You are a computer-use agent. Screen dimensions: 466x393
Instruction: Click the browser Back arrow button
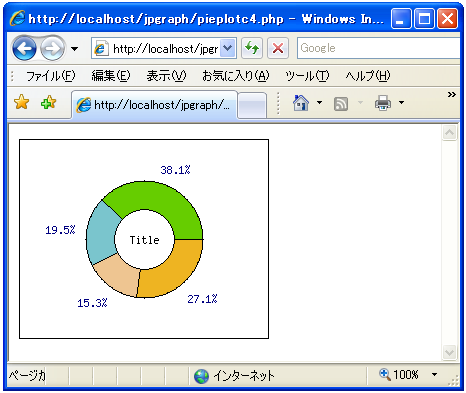coord(24,48)
